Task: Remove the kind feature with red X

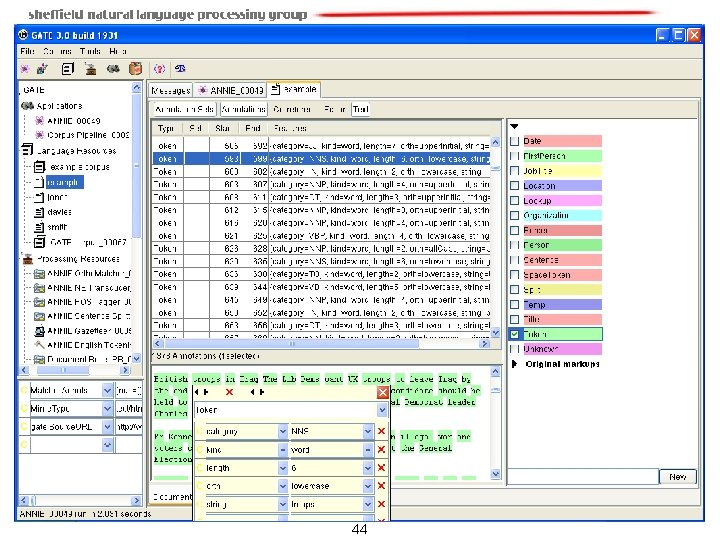Action: [x=381, y=450]
